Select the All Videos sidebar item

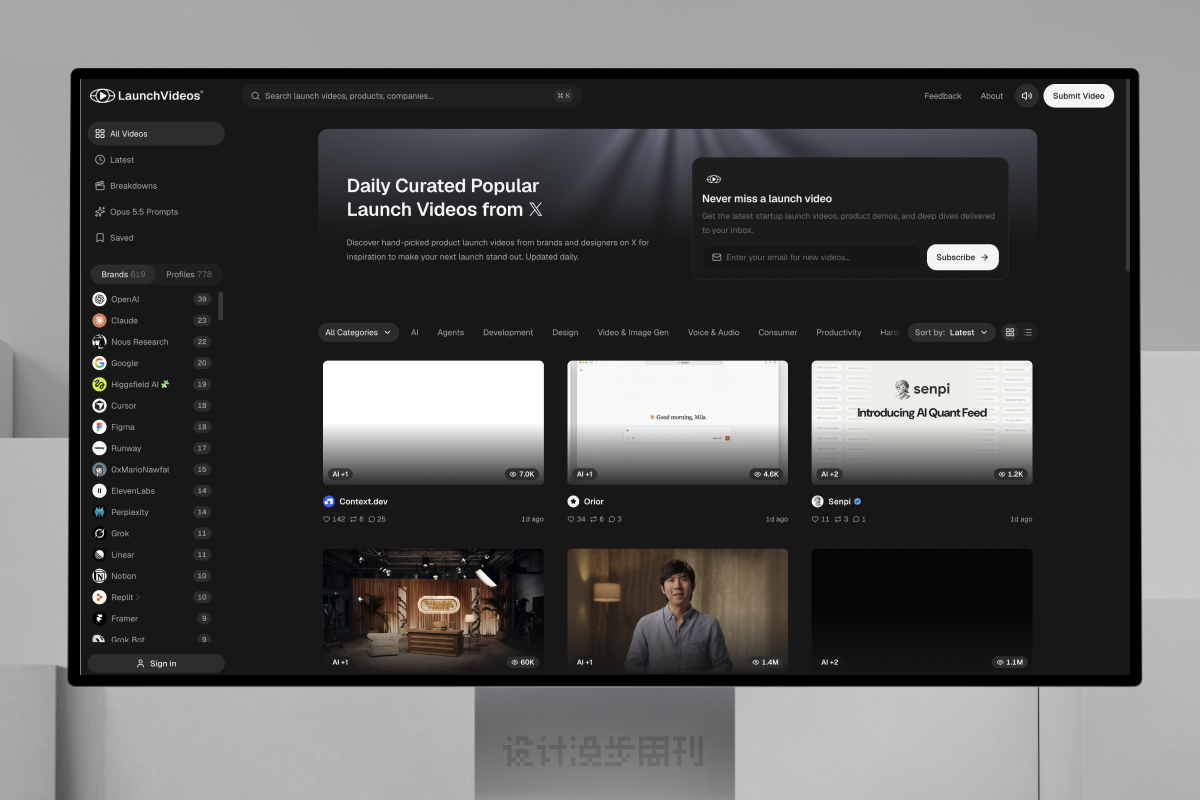(156, 134)
